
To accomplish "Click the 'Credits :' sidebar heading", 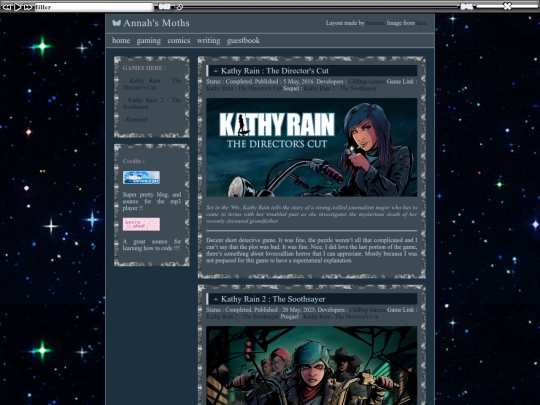I will tap(134, 161).
